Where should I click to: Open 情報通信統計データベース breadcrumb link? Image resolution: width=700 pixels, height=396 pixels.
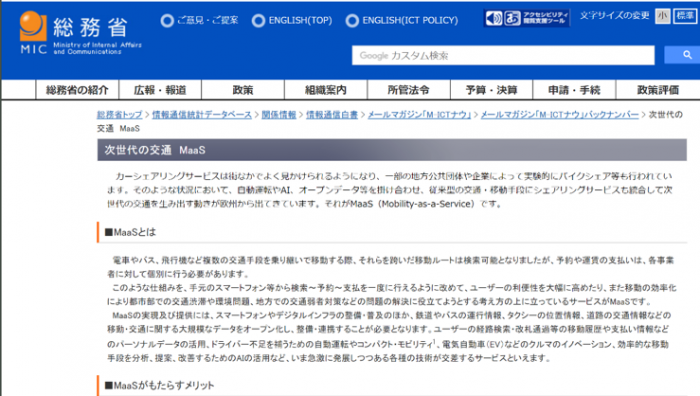pos(202,115)
